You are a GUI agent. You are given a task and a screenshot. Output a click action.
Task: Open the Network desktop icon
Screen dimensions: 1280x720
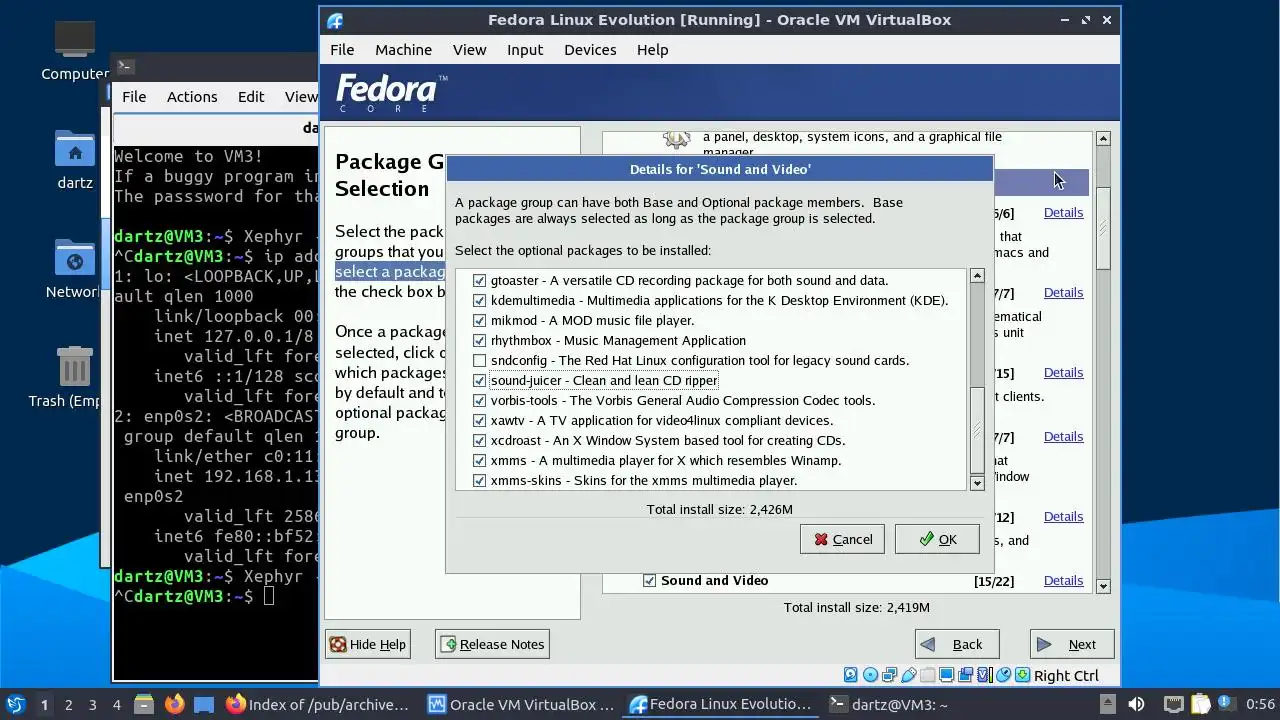[75, 268]
